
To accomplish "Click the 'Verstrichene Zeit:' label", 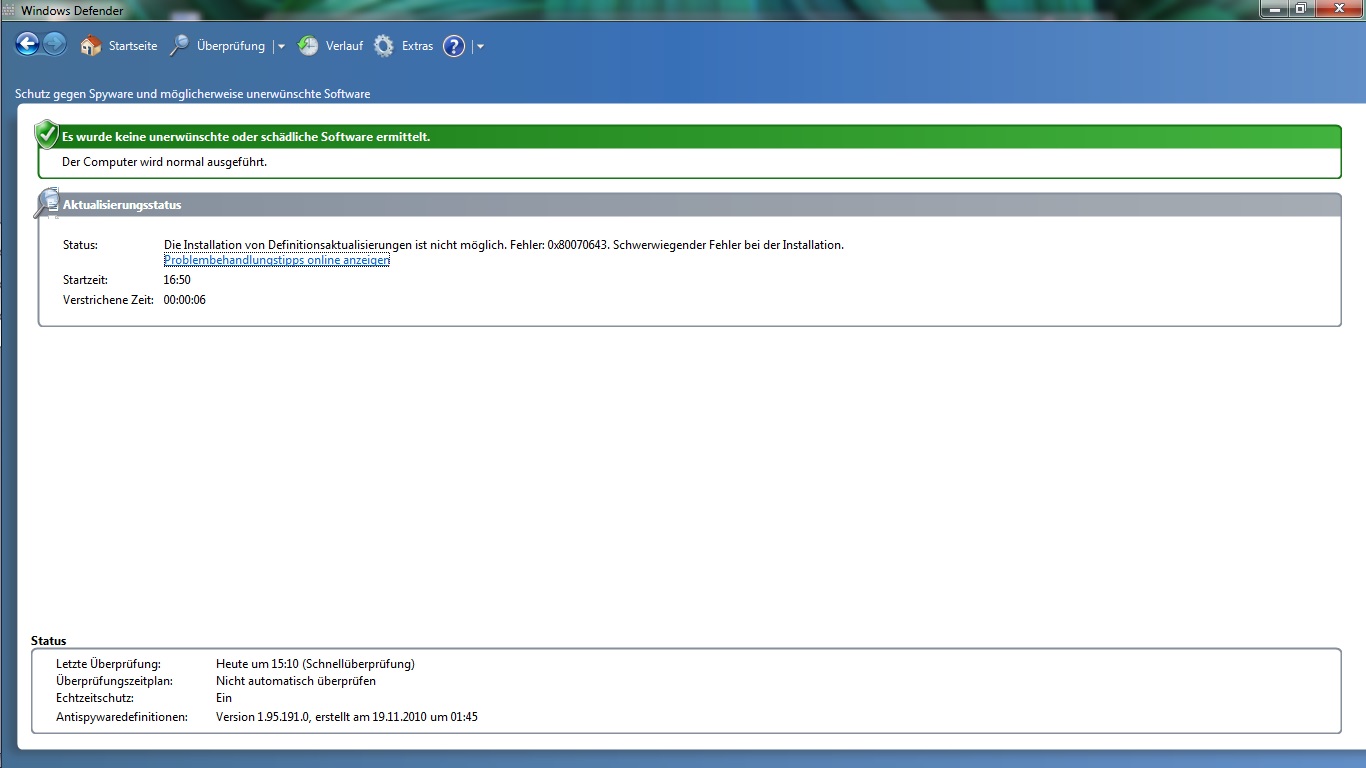I will point(108,300).
